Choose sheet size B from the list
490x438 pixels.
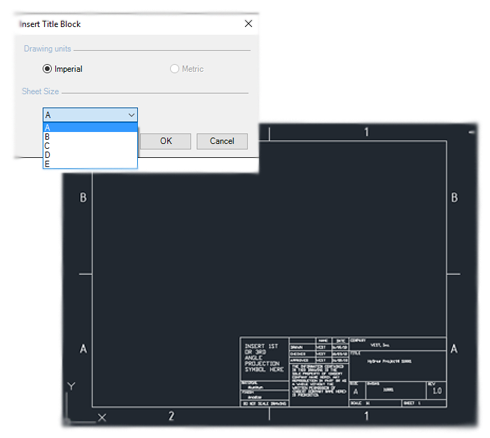[90, 137]
